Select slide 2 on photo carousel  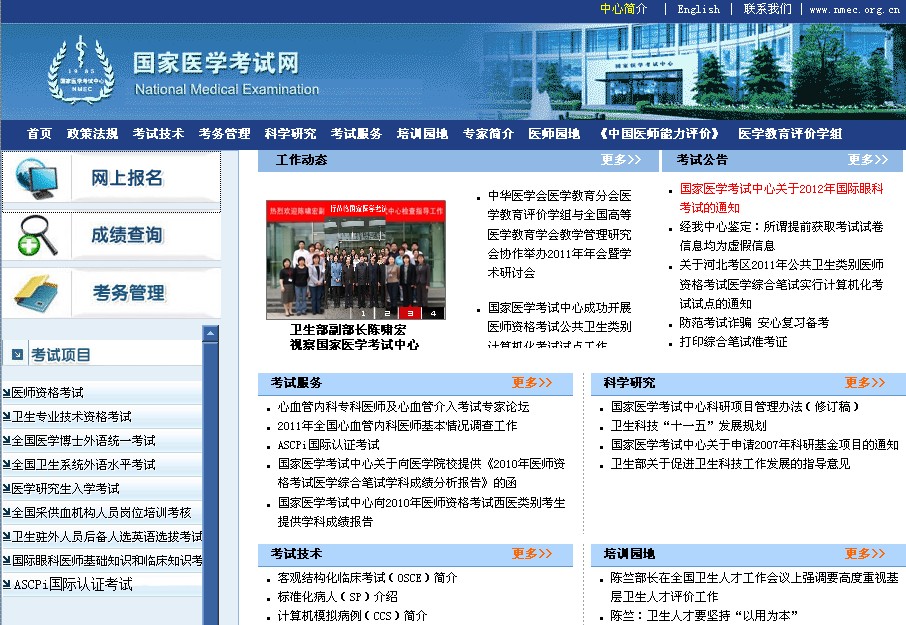pos(387,313)
